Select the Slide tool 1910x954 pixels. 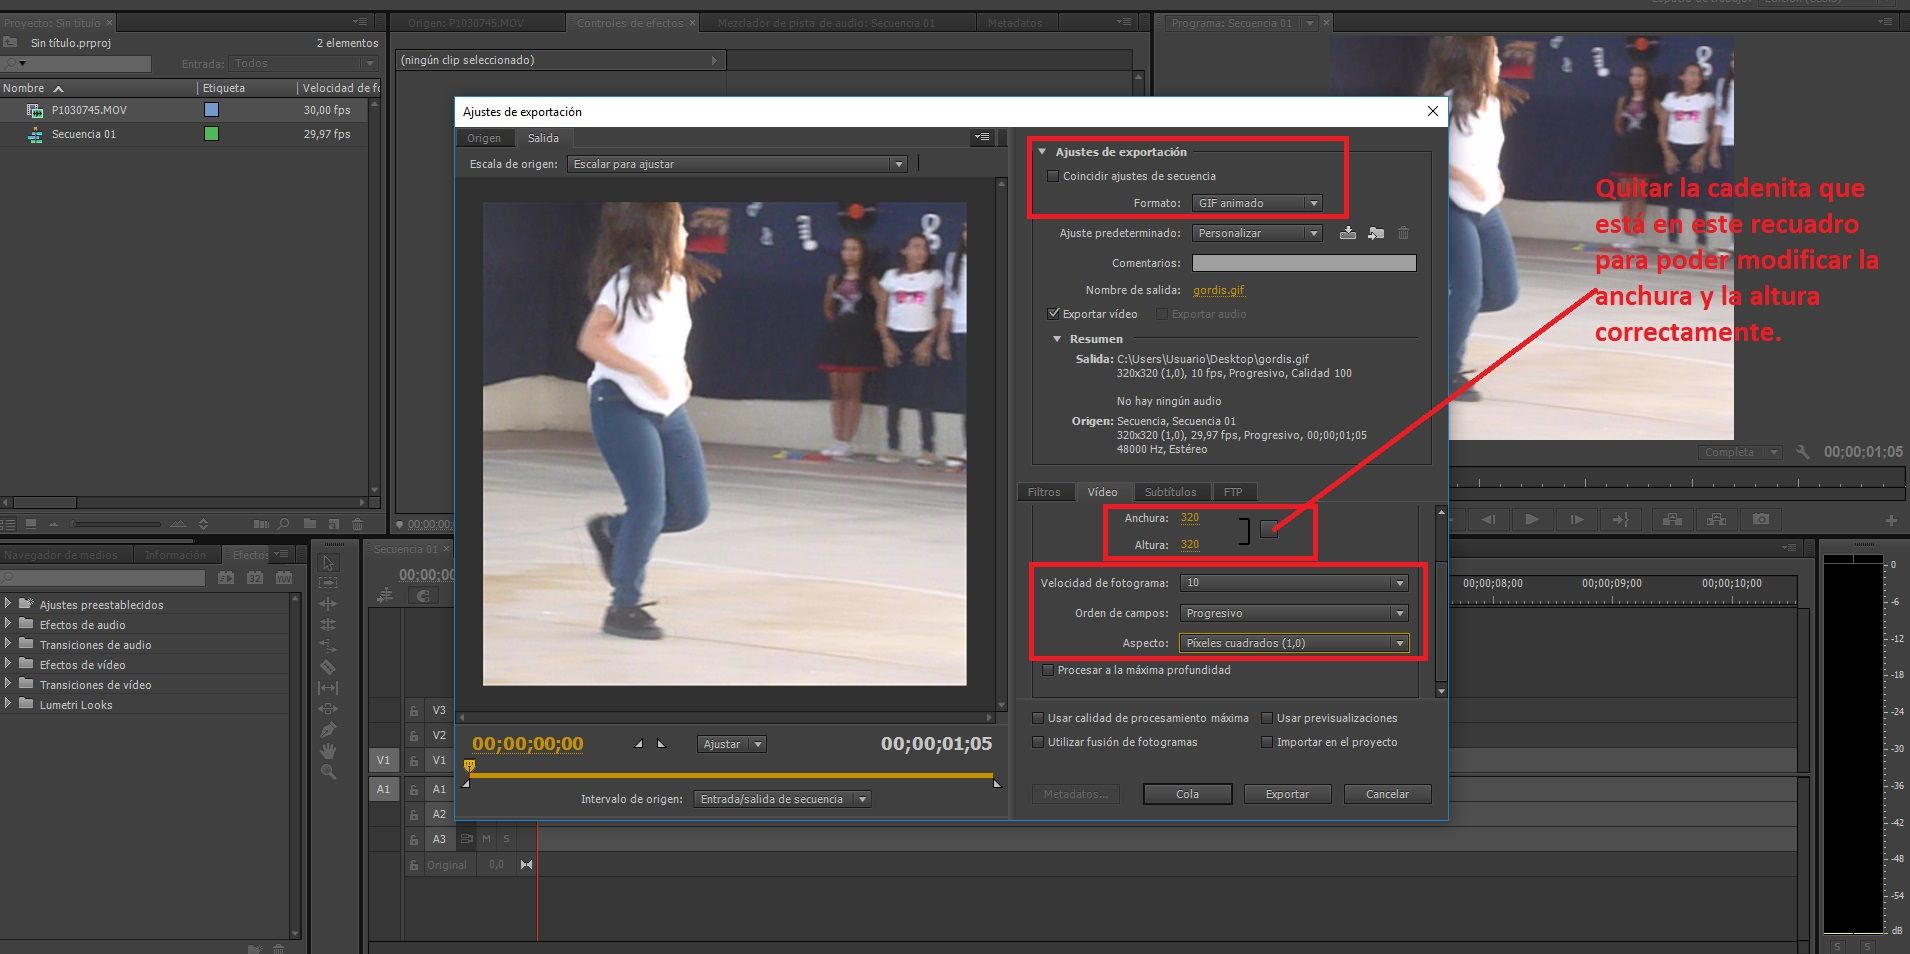tap(328, 709)
